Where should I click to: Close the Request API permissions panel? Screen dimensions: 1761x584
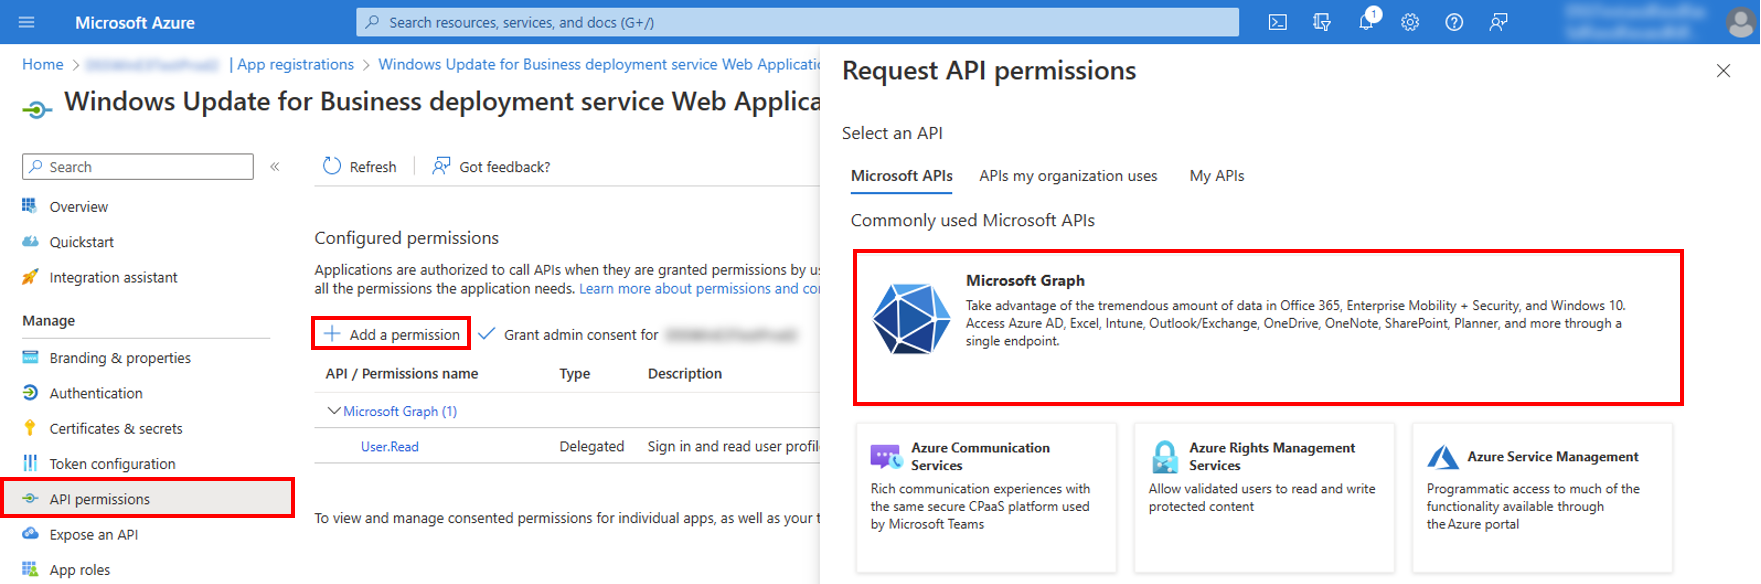click(x=1723, y=71)
